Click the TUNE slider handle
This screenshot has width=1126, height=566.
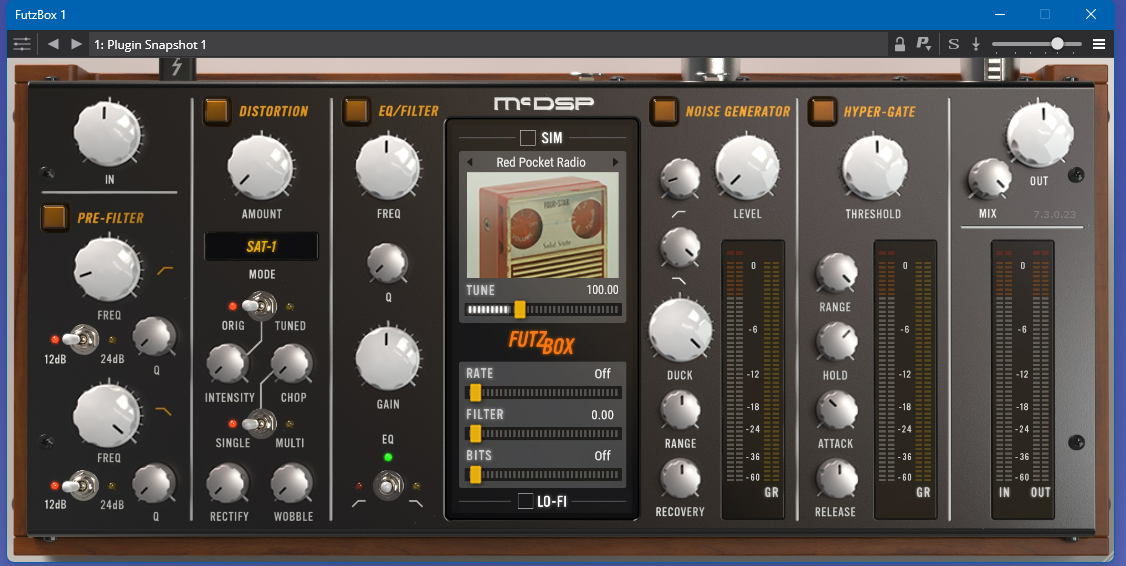tap(520, 310)
